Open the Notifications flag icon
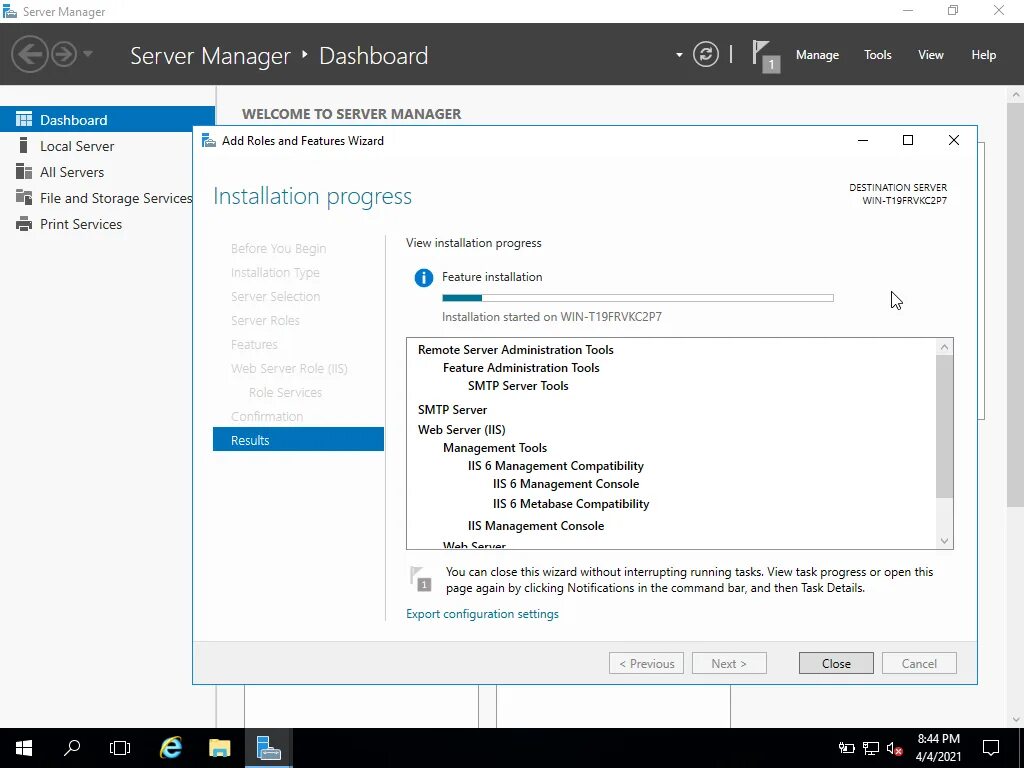The image size is (1024, 768). [x=765, y=56]
